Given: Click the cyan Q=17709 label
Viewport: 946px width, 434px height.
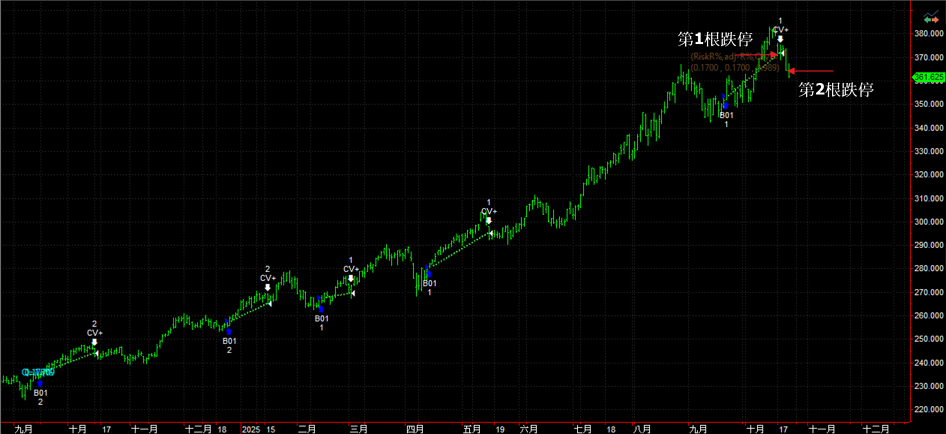Looking at the screenshot, I should (39, 372).
